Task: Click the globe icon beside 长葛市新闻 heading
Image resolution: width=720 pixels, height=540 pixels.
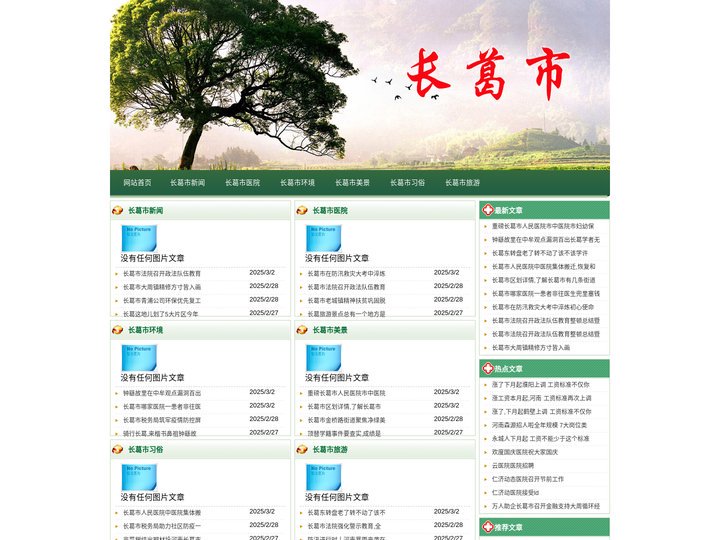Action: (118, 210)
